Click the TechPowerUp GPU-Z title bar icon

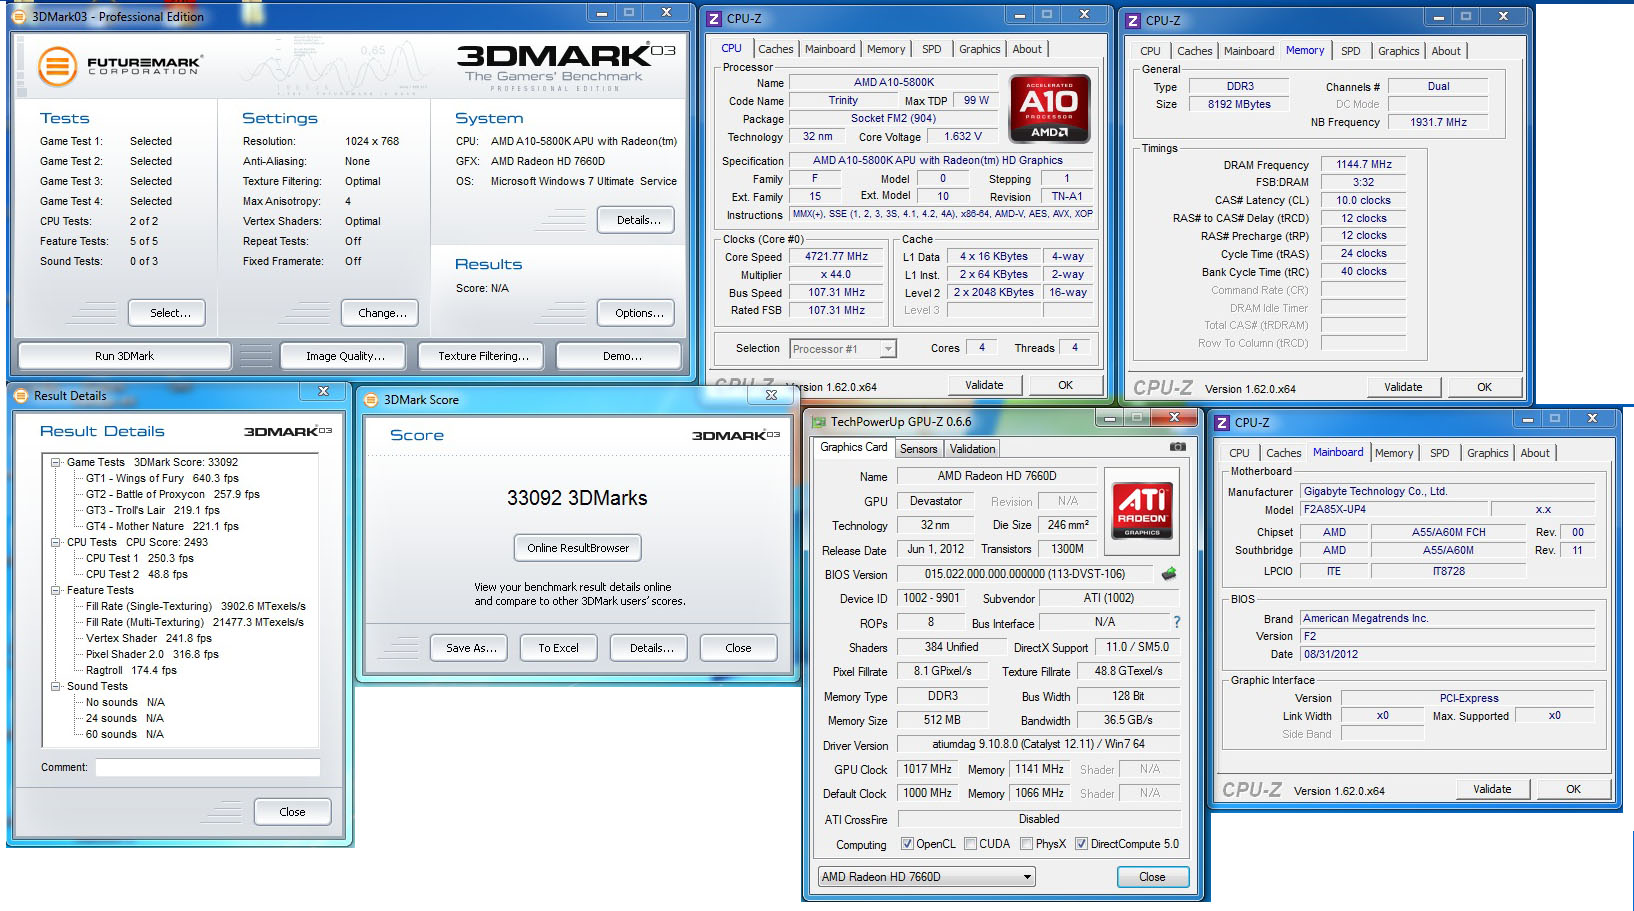[819, 422]
